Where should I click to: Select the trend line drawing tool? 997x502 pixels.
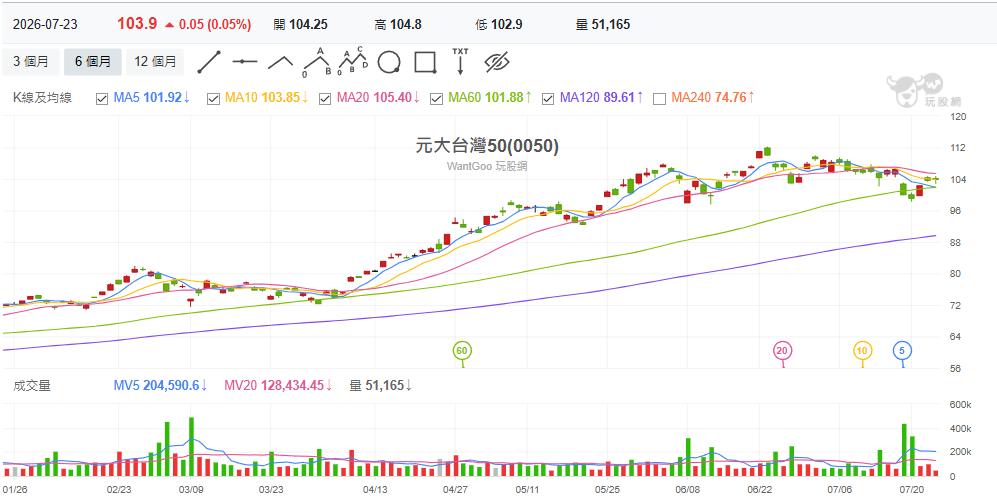[x=209, y=62]
